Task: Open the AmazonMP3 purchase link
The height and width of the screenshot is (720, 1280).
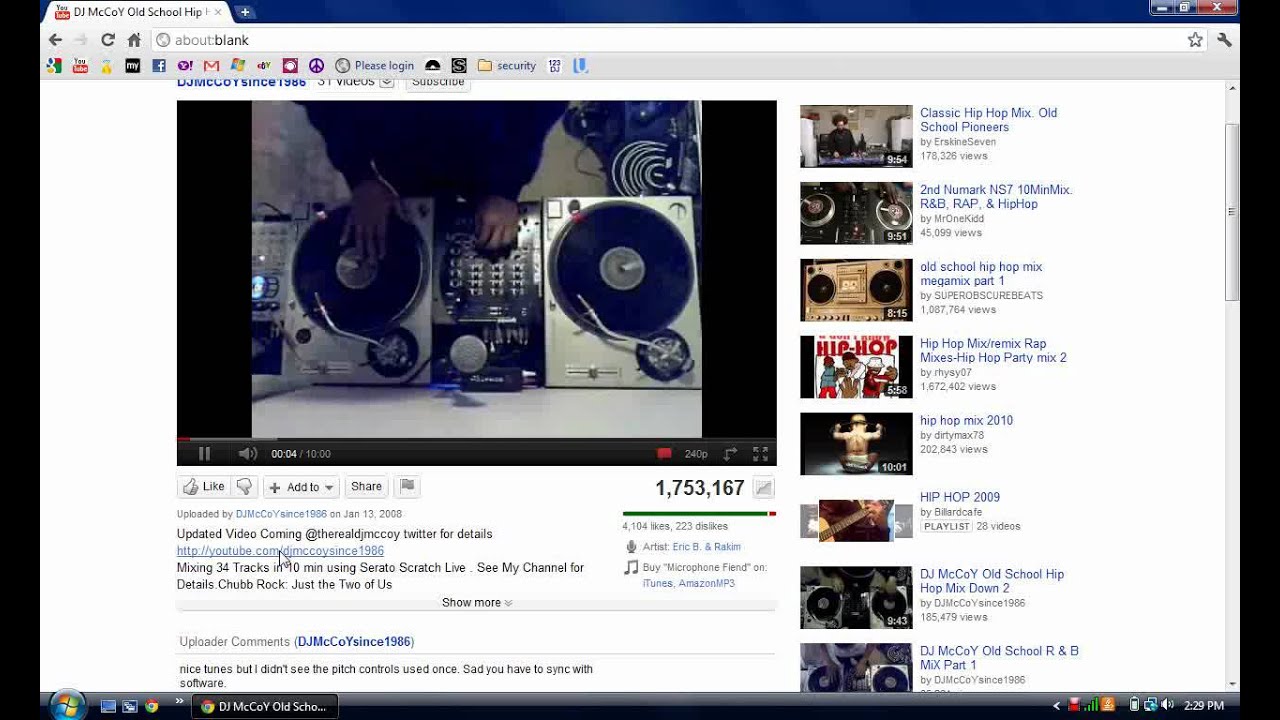Action: tap(706, 583)
